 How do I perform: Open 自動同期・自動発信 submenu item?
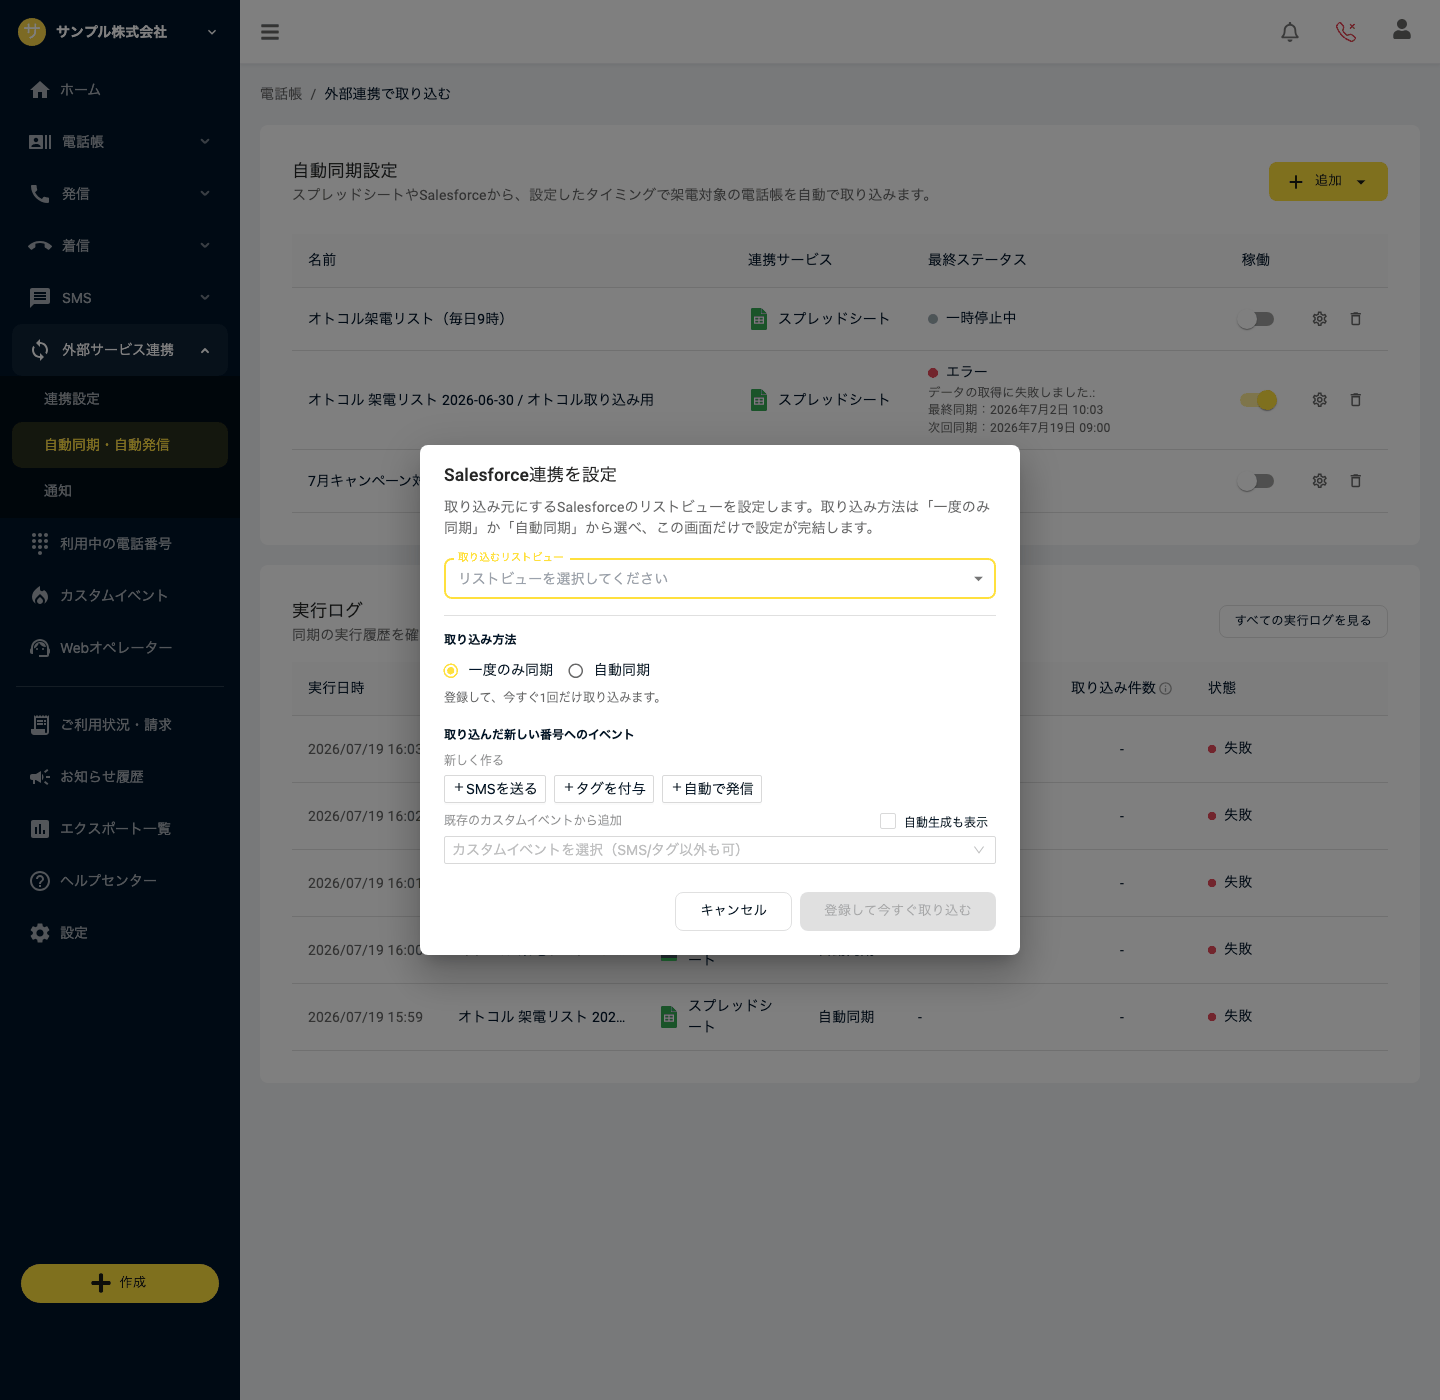coord(120,445)
